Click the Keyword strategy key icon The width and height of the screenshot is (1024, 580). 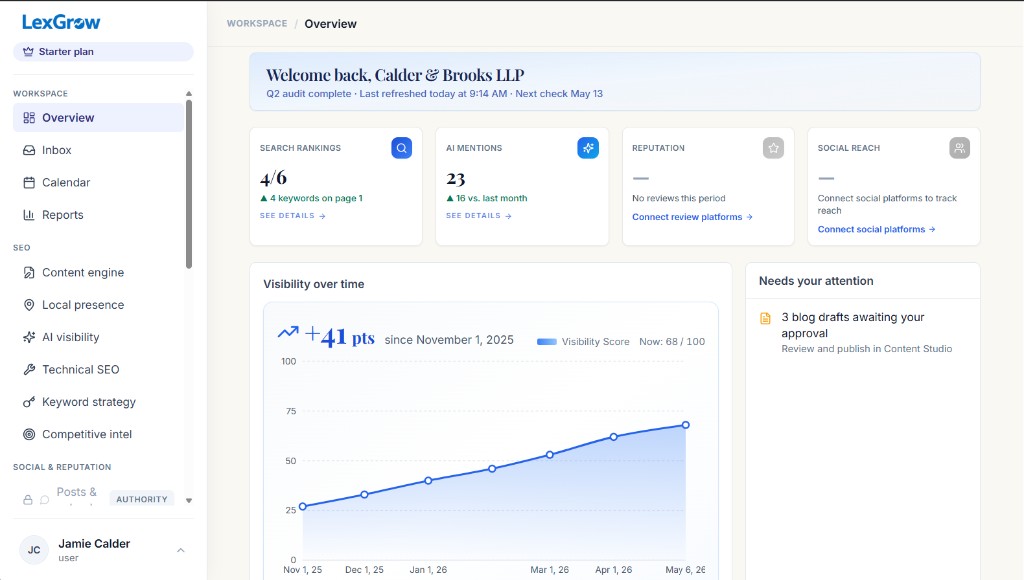tap(29, 402)
